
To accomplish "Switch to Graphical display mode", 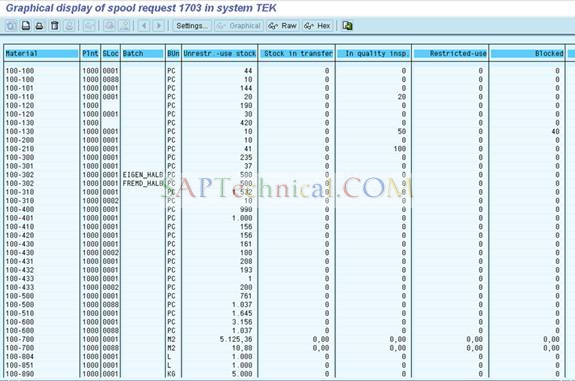I will tap(239, 26).
